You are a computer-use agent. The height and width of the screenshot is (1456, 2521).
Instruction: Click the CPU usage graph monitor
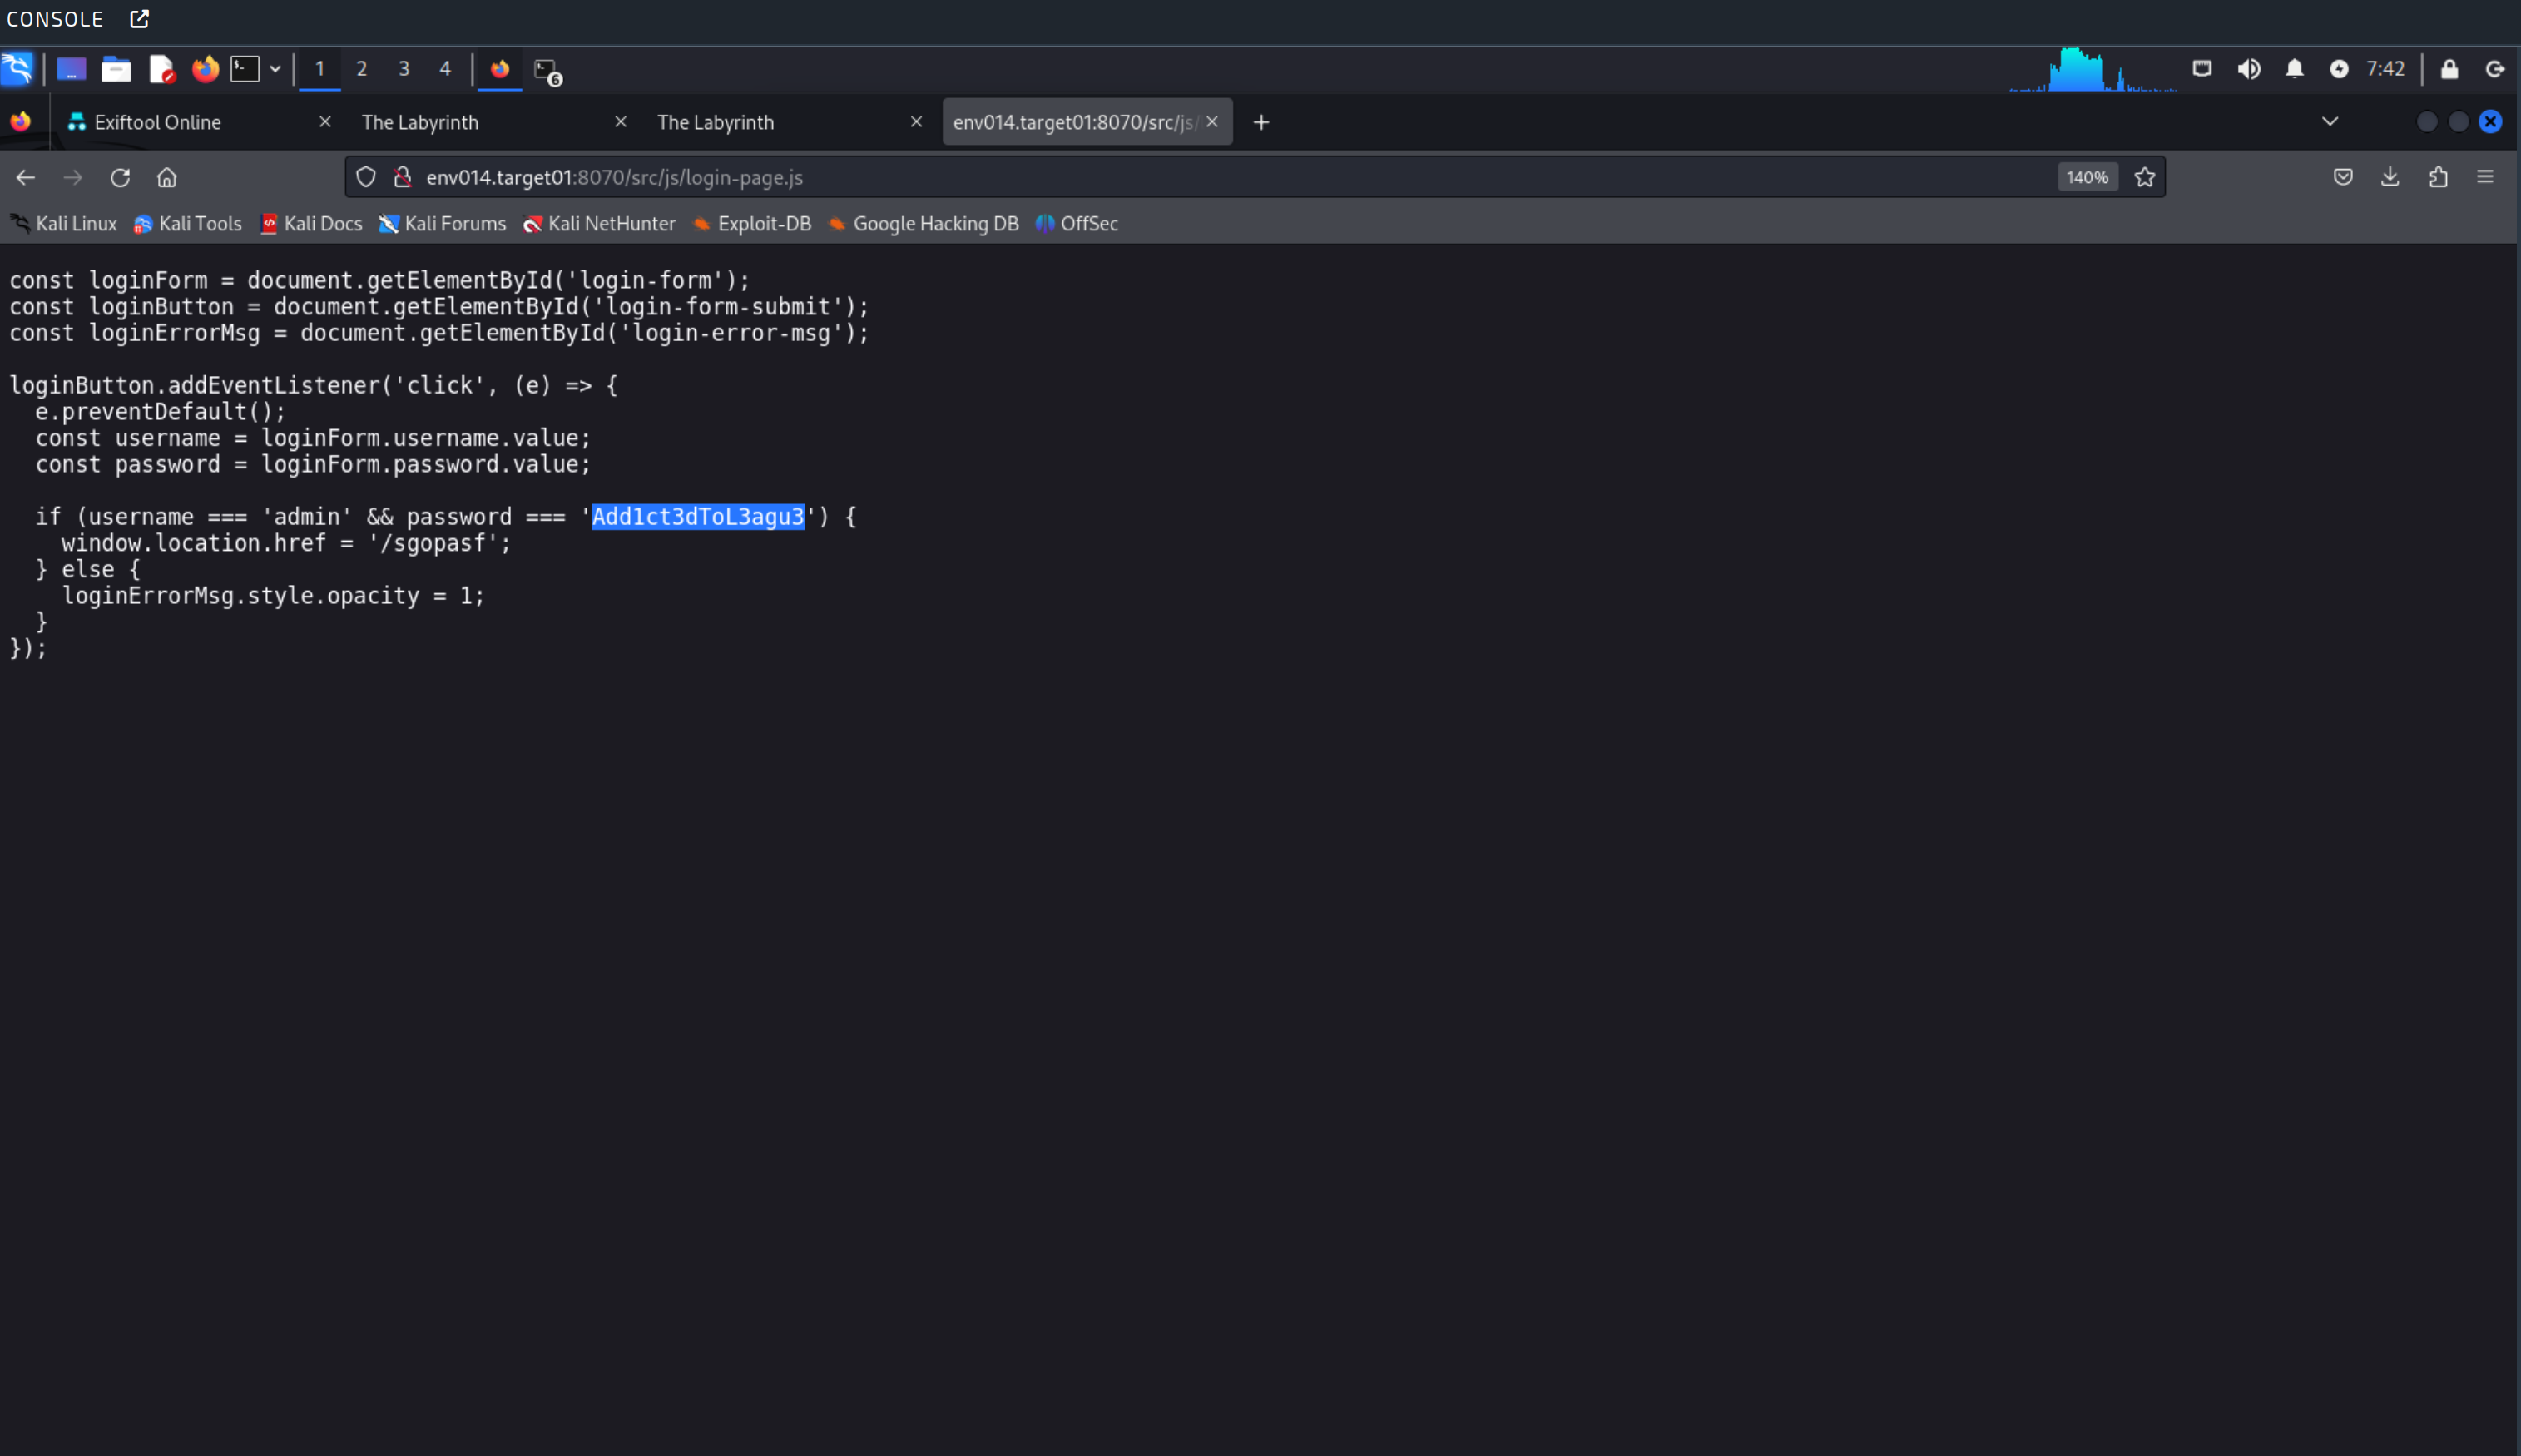2092,69
